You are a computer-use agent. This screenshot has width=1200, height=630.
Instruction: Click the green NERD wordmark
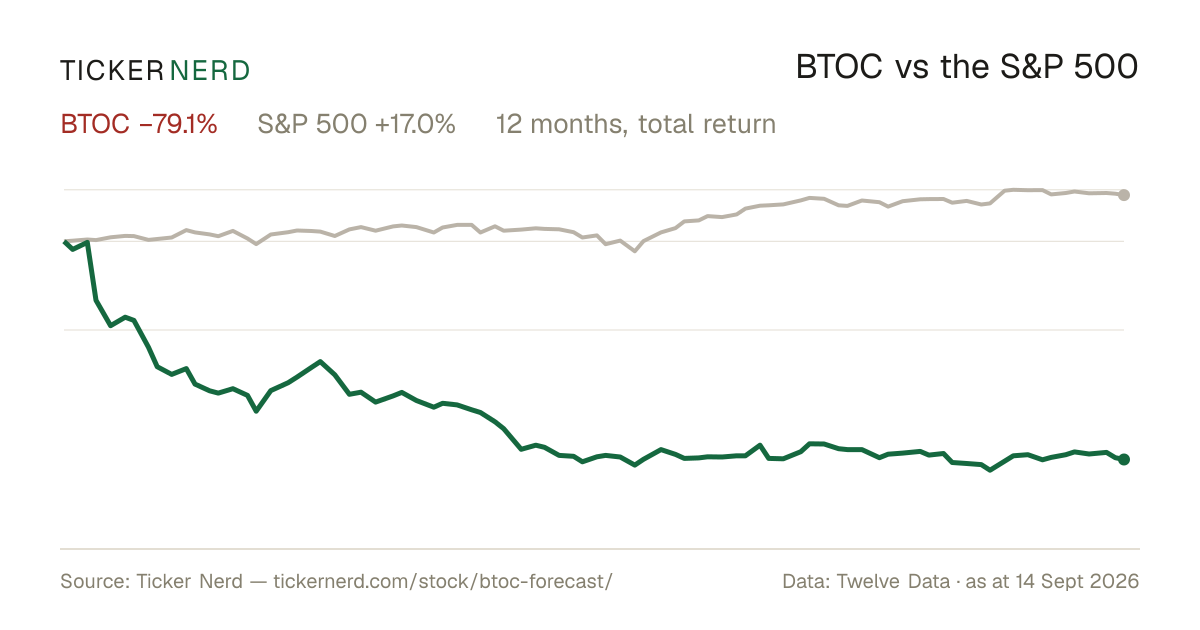click(210, 70)
